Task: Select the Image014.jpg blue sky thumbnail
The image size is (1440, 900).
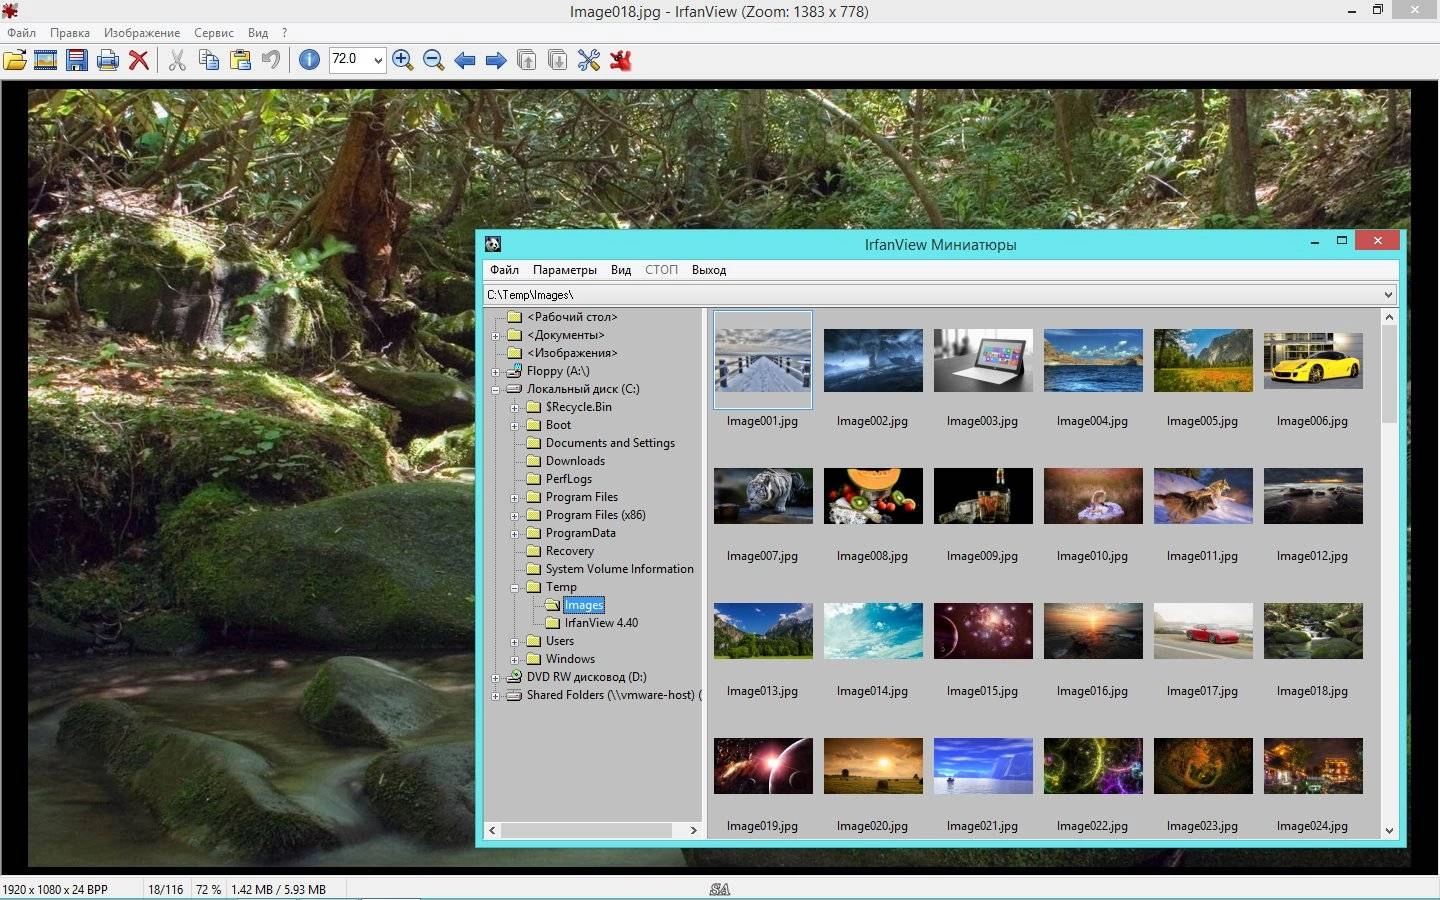Action: coord(873,630)
